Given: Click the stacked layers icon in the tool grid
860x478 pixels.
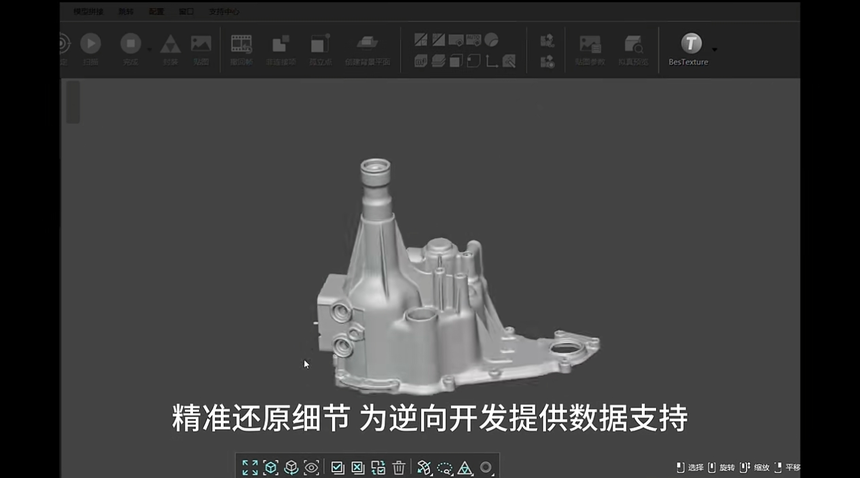Looking at the screenshot, I should click(x=438, y=61).
